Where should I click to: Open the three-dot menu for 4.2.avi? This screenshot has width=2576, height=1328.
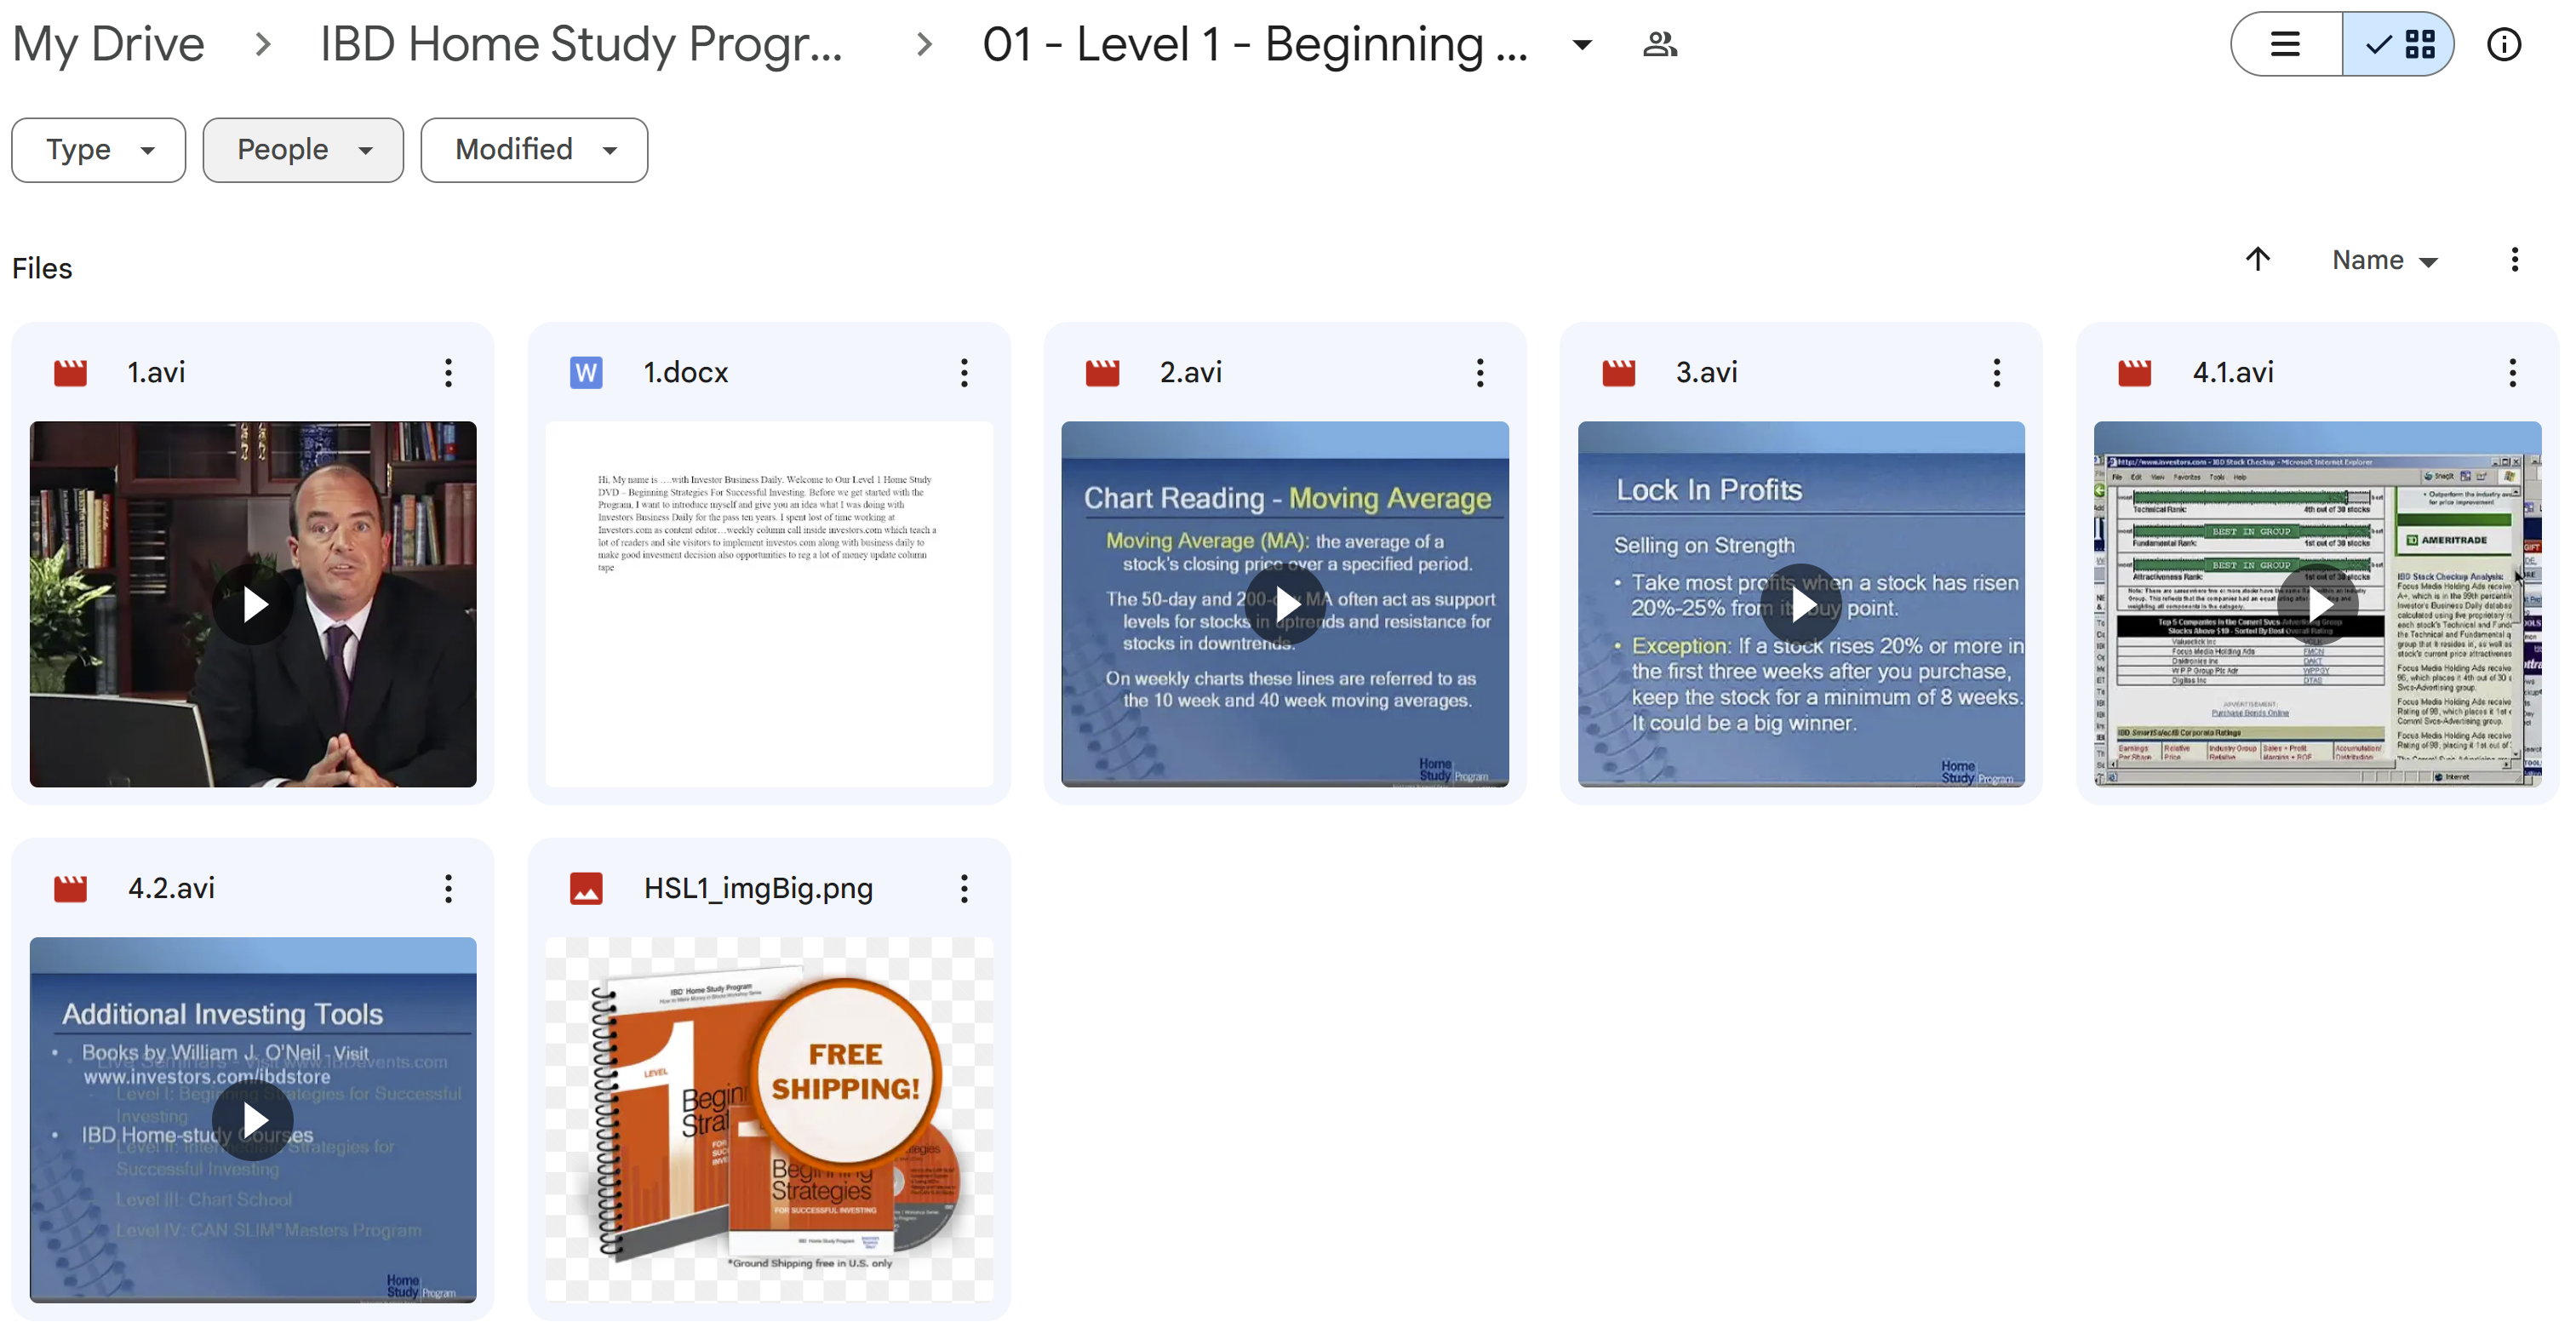(447, 886)
